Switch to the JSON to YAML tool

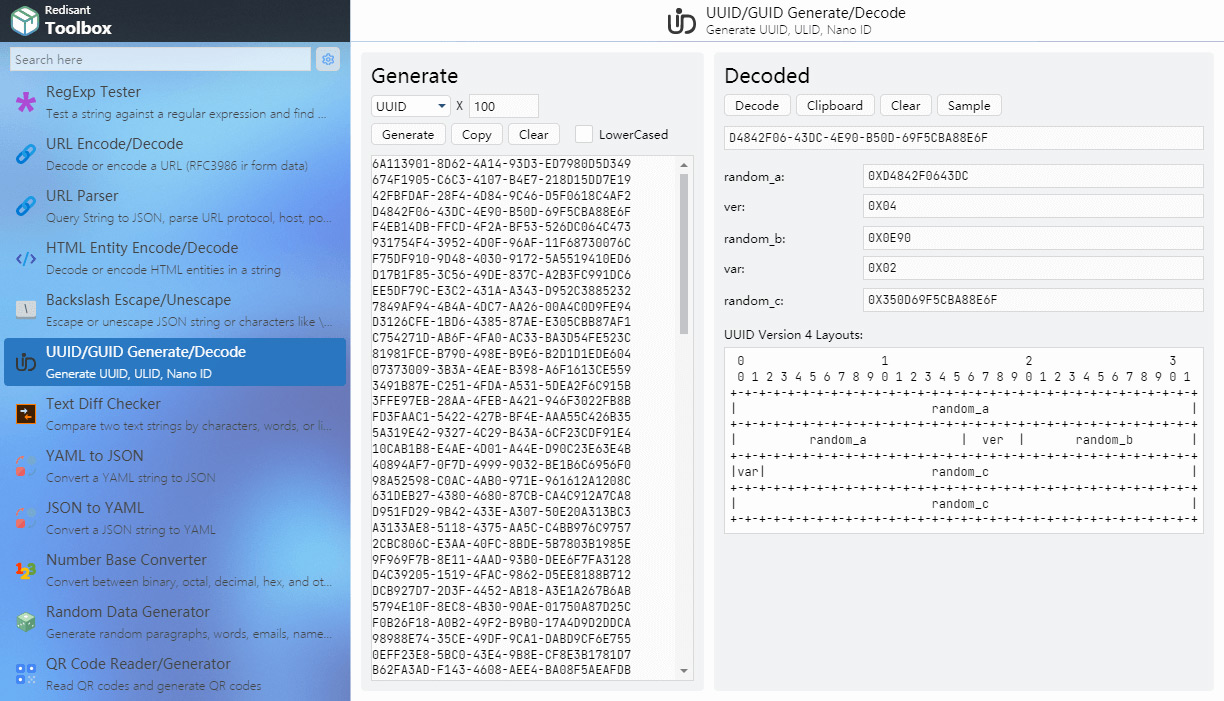[175, 518]
